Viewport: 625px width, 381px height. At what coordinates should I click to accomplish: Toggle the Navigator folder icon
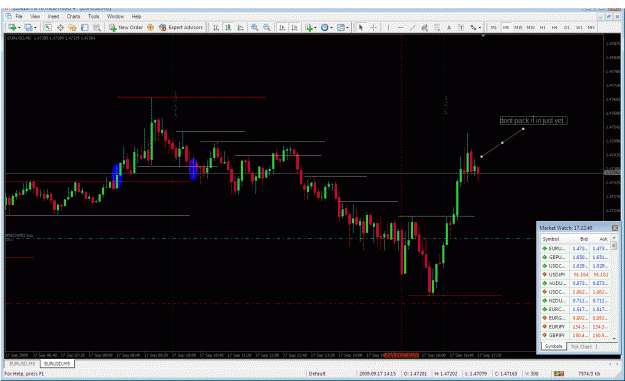point(72,27)
